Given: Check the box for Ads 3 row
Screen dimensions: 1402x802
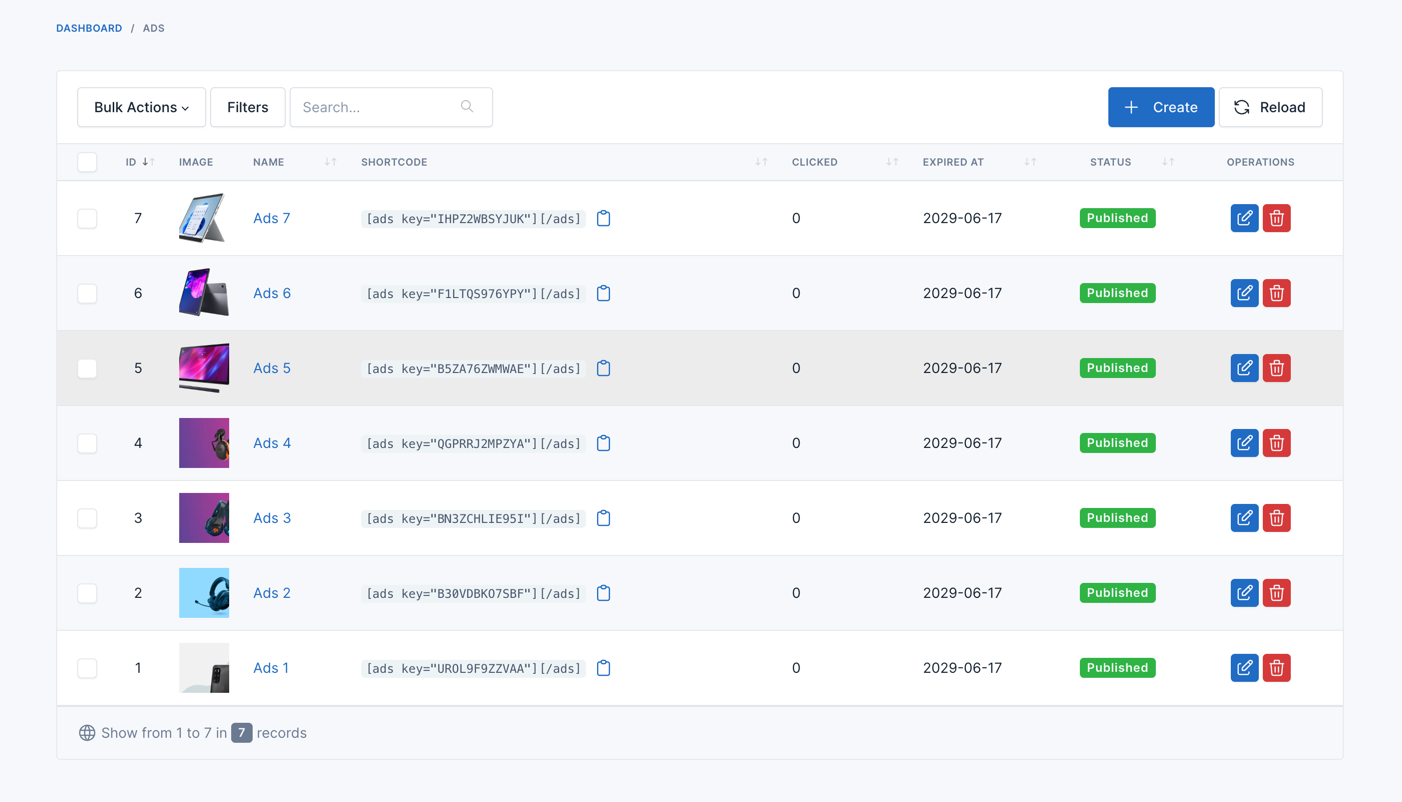Looking at the screenshot, I should [87, 518].
